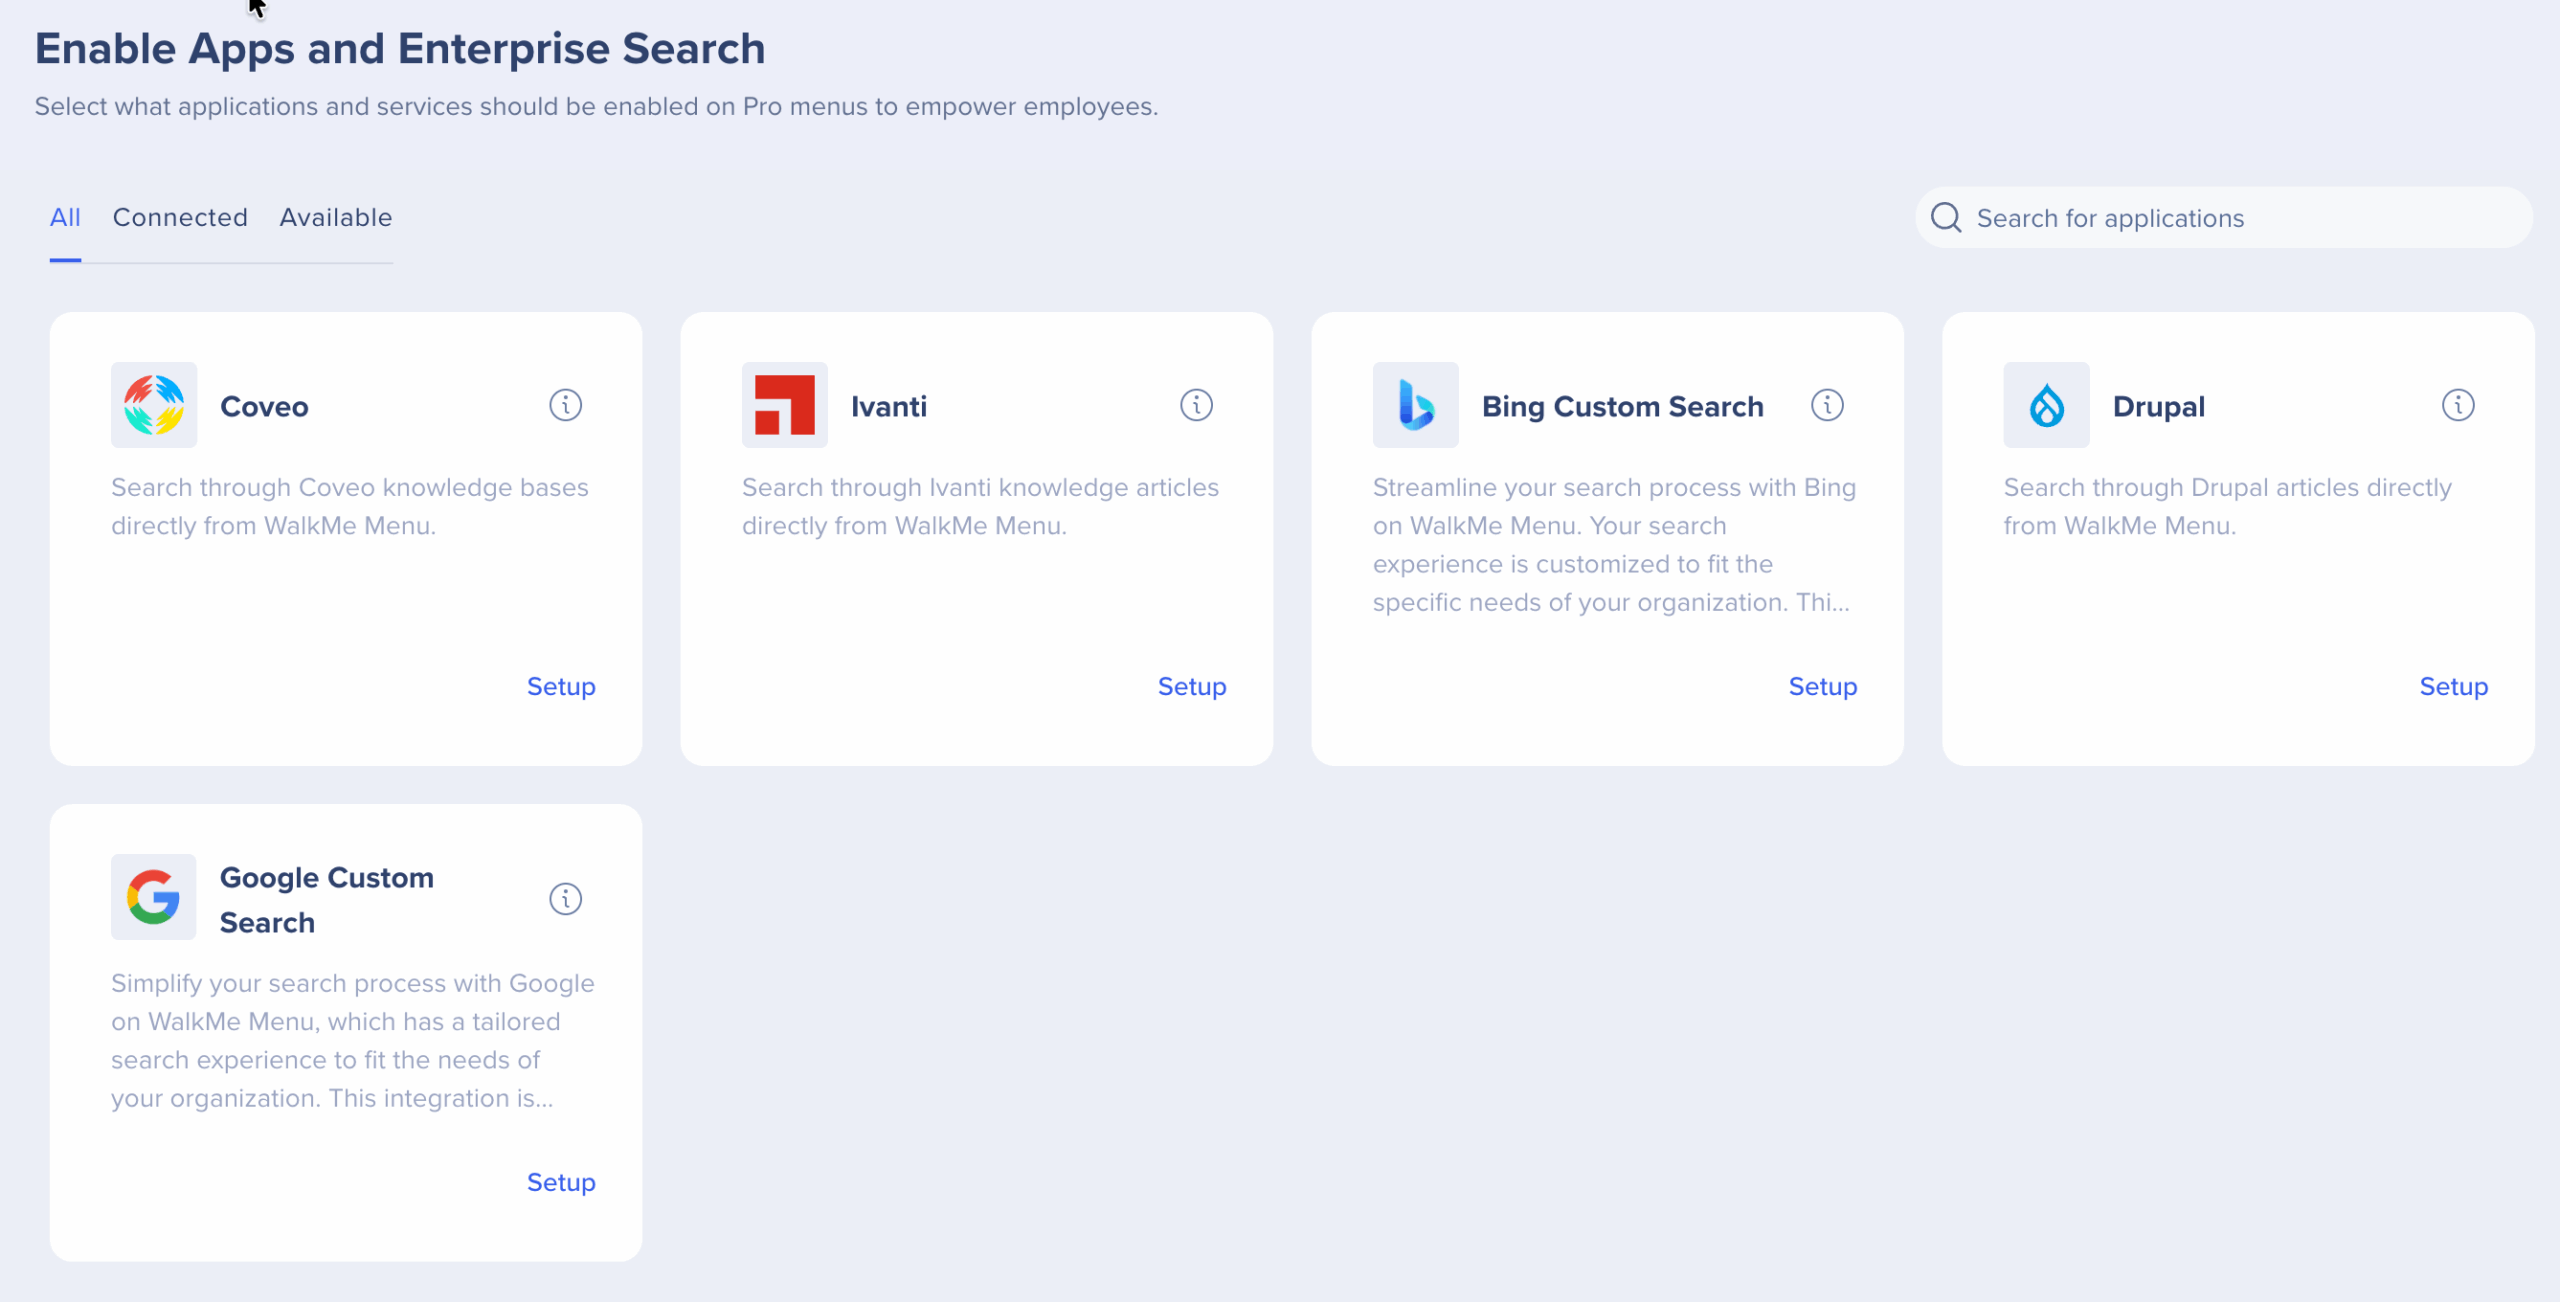Open info icon on Coveo card
The height and width of the screenshot is (1302, 2560).
click(565, 405)
